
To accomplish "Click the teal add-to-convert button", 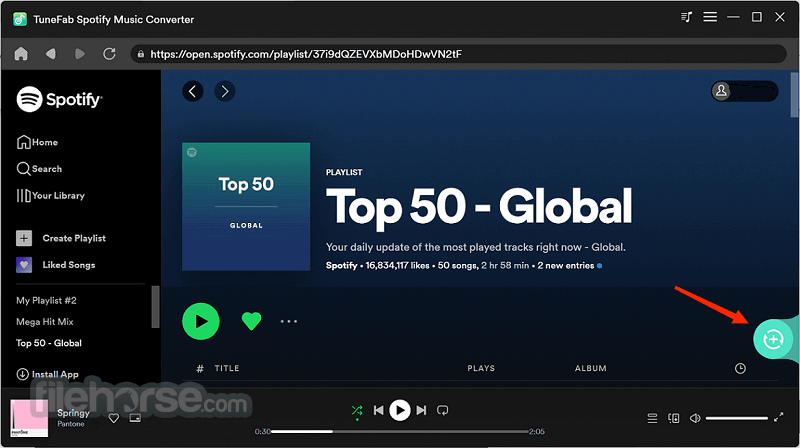I will point(773,339).
